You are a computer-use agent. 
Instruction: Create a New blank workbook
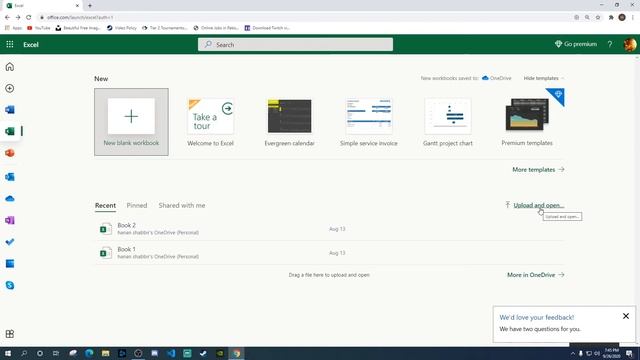coord(131,122)
